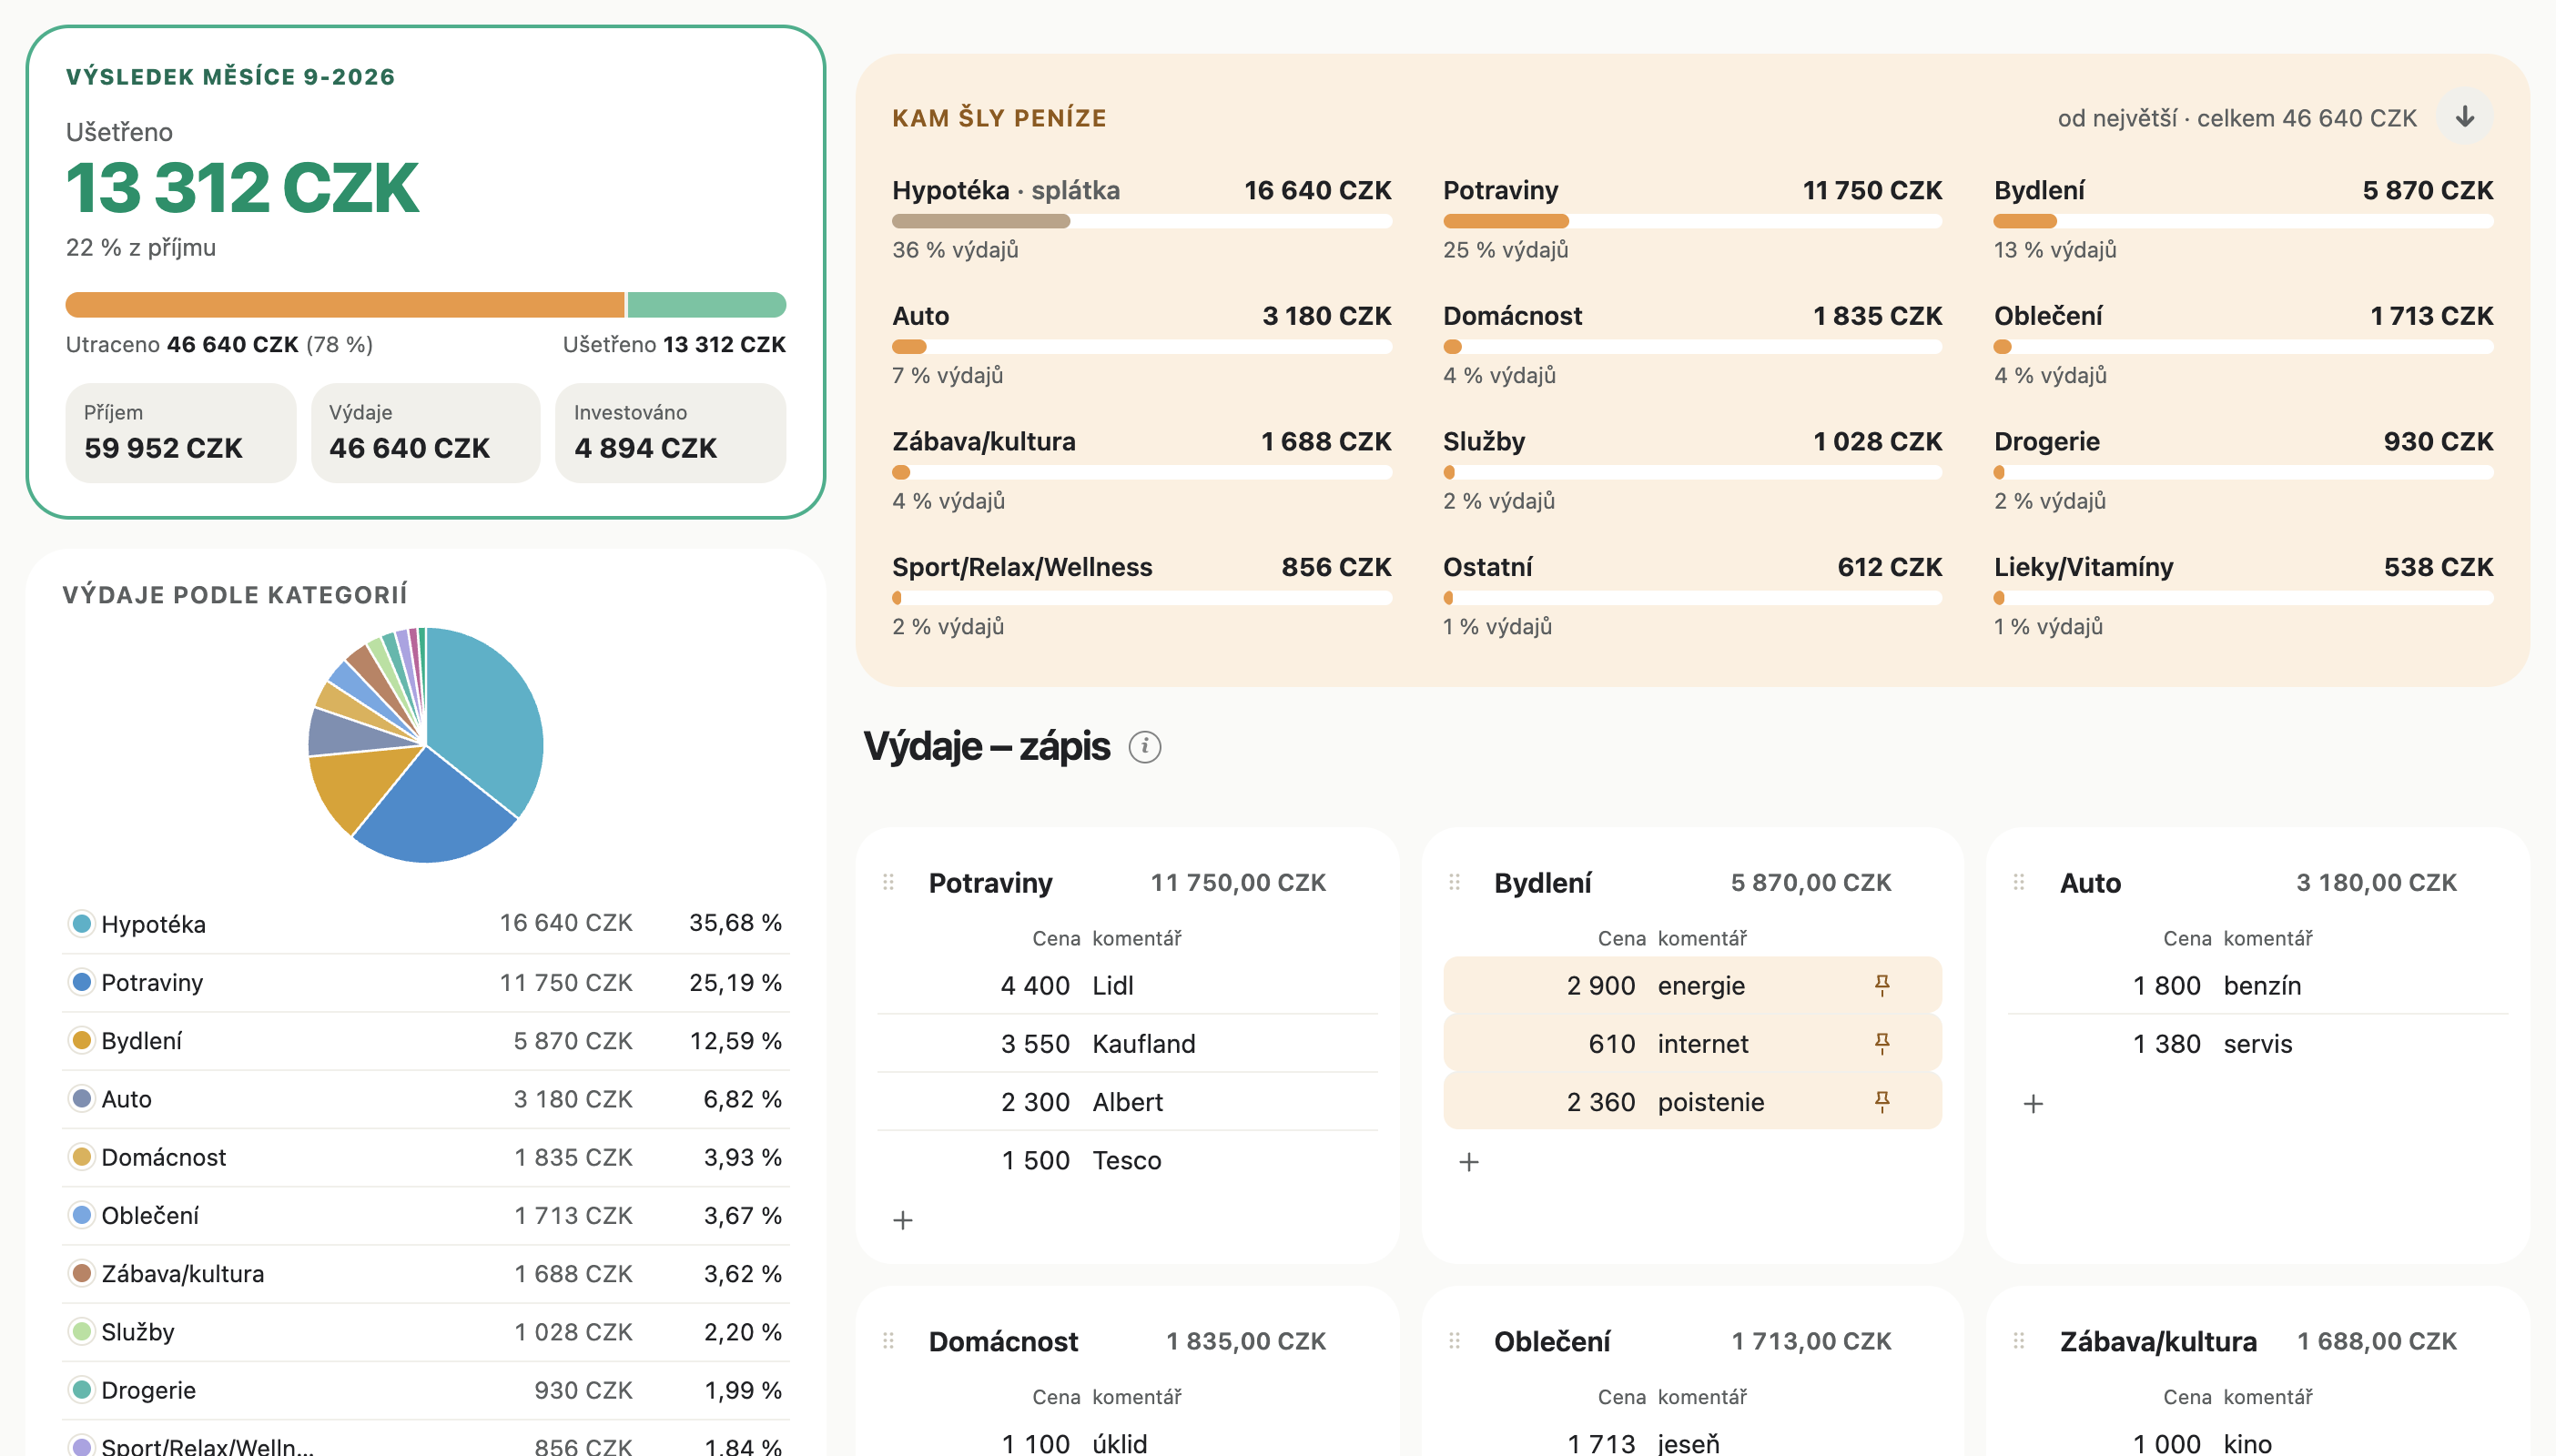
Task: Select the Potraviny legend row
Action: point(425,982)
